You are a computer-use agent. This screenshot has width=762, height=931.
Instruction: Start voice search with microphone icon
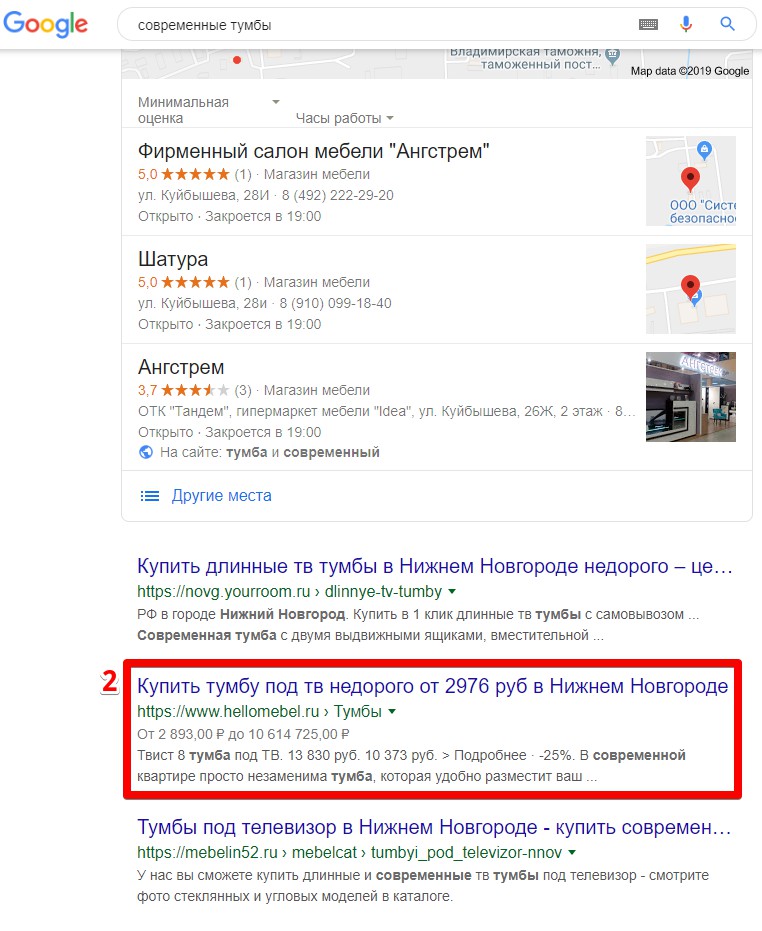pyautogui.click(x=685, y=24)
